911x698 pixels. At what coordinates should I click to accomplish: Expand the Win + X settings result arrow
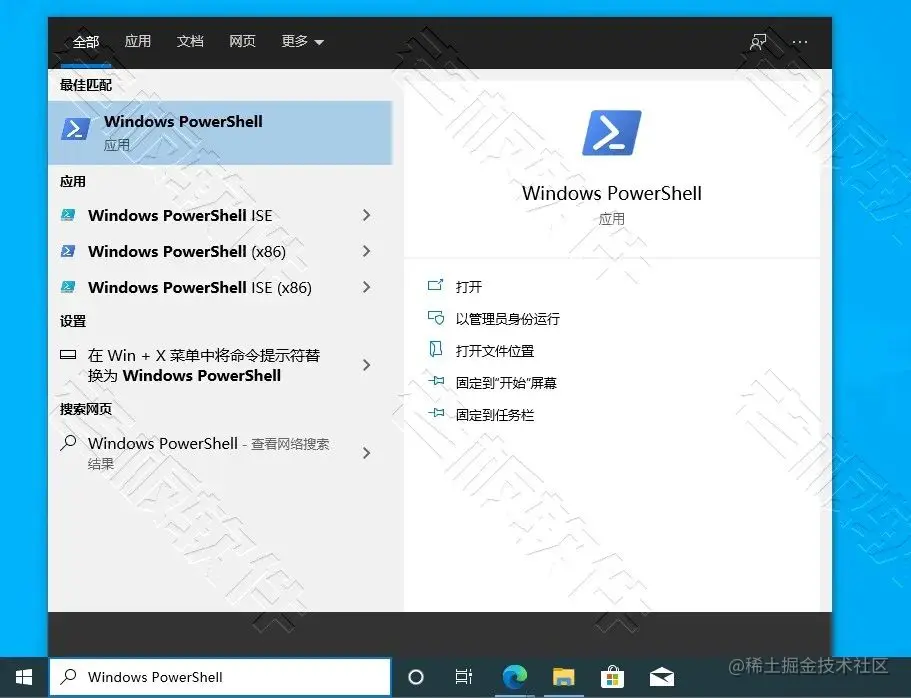(367, 365)
